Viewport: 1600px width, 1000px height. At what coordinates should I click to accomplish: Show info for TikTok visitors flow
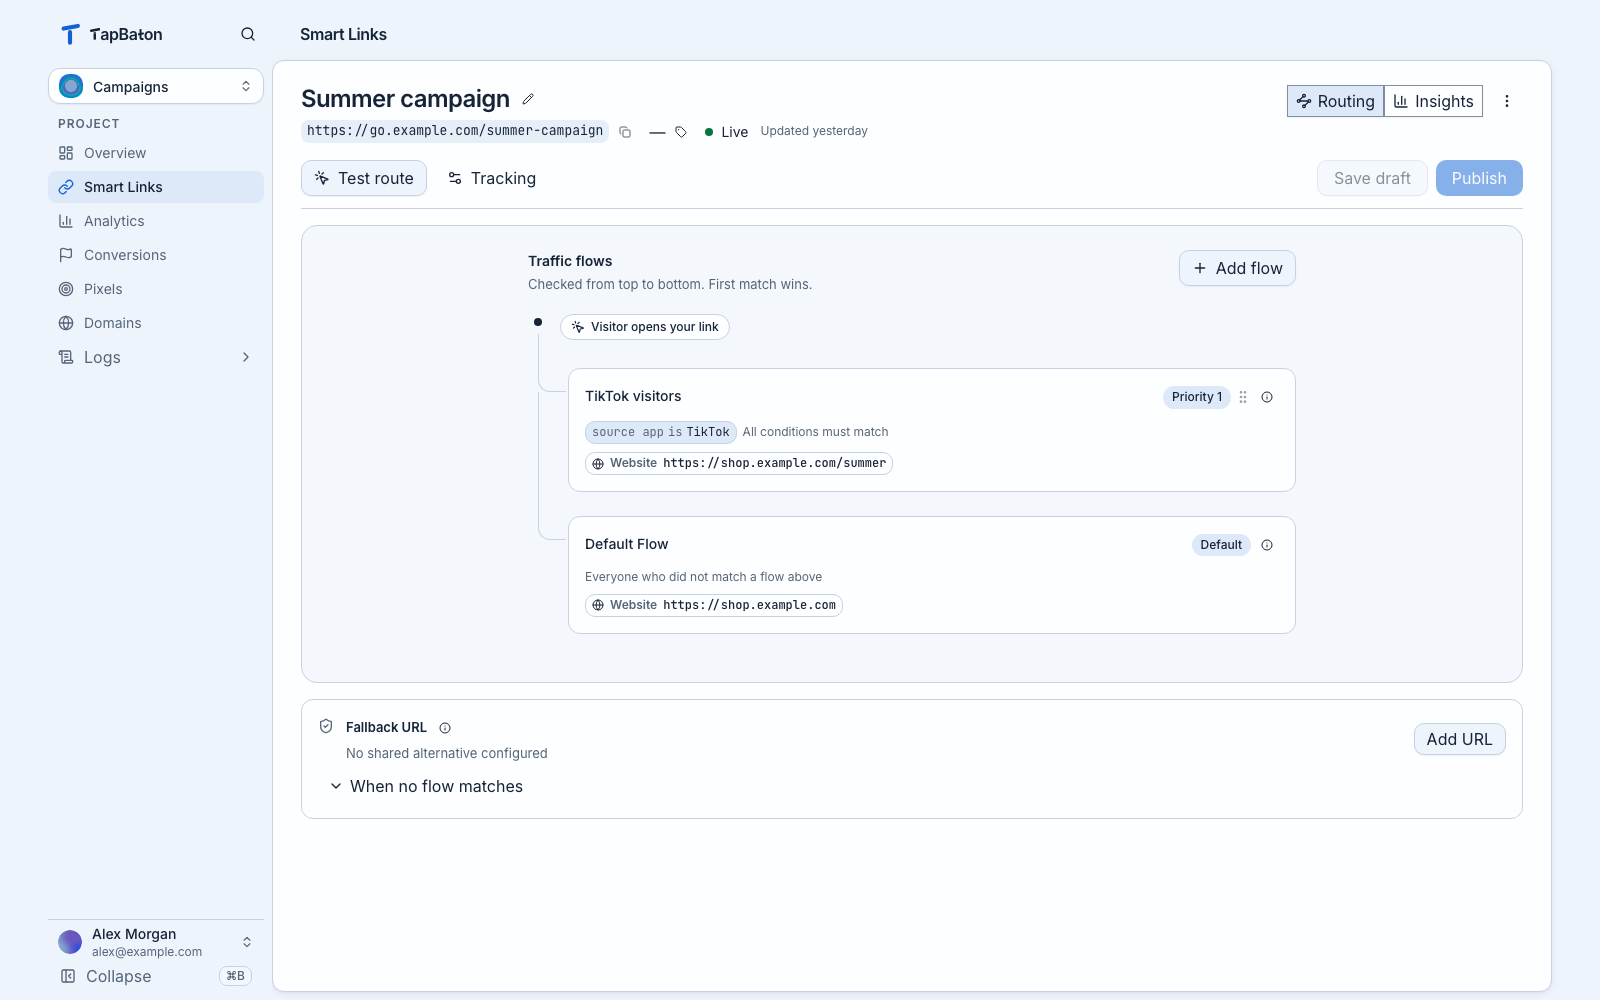click(1267, 397)
